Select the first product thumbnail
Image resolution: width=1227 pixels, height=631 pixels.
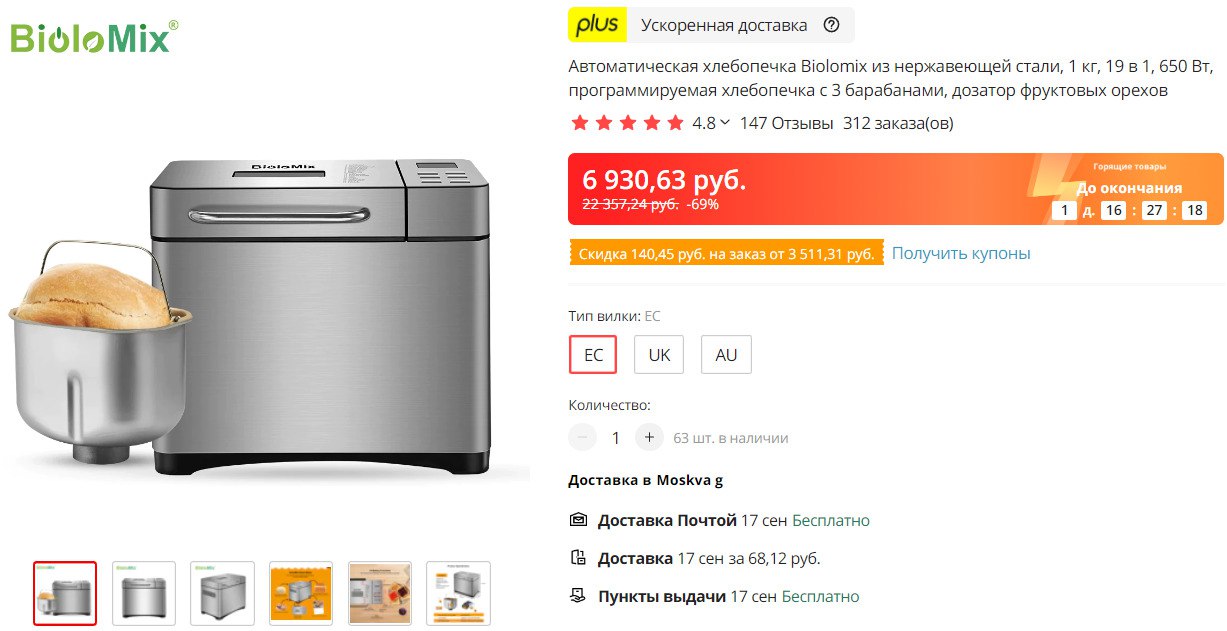coord(65,594)
